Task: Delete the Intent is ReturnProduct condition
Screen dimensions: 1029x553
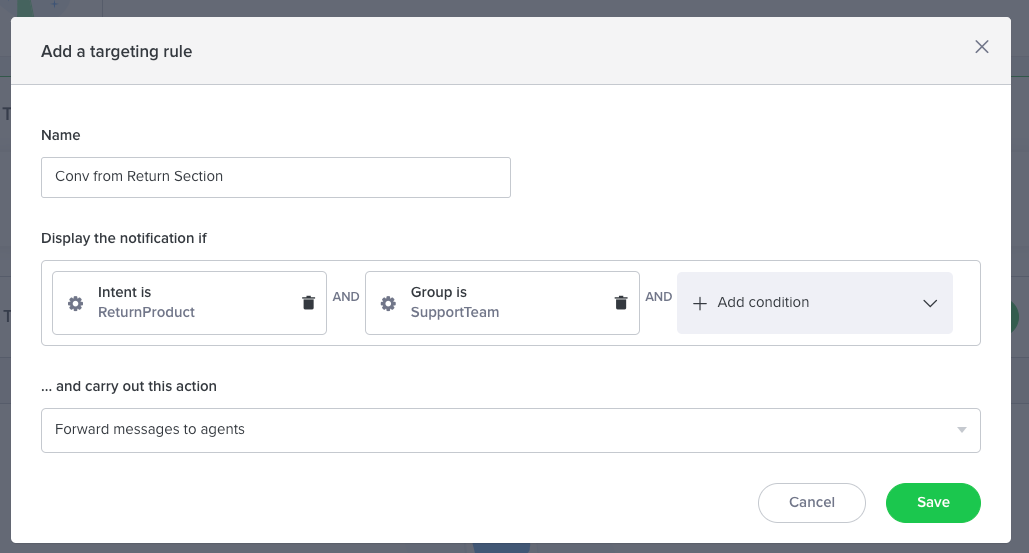Action: click(308, 303)
